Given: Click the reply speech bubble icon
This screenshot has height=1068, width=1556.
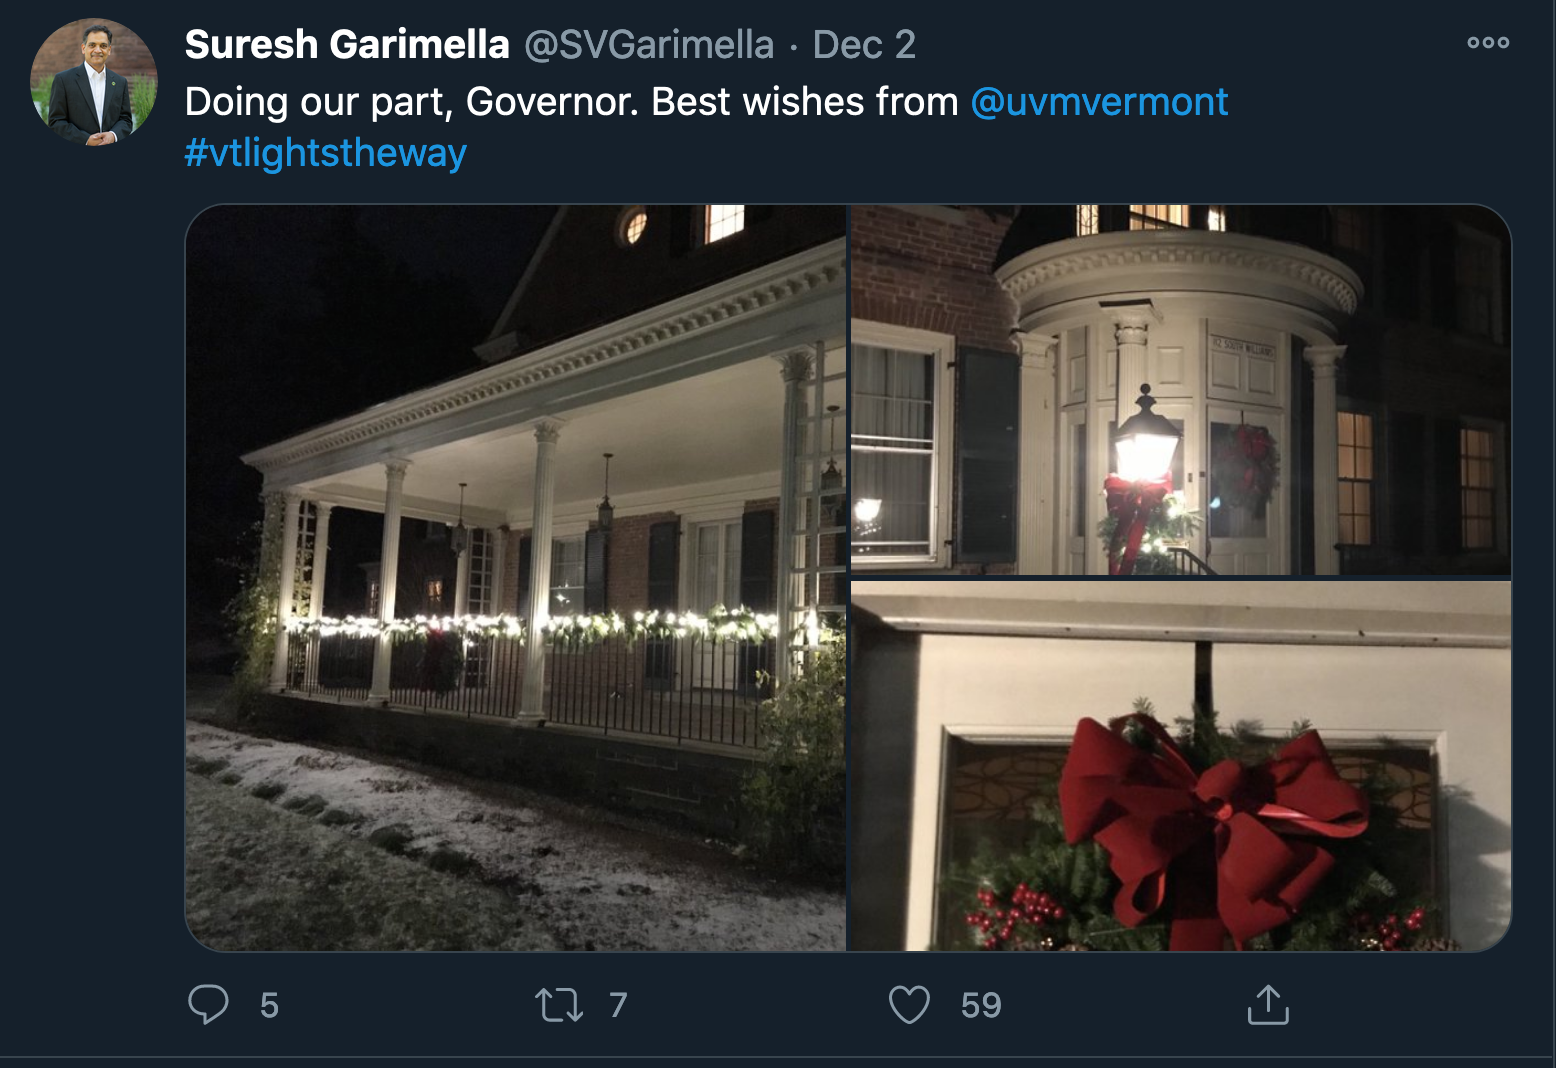Looking at the screenshot, I should pyautogui.click(x=208, y=1004).
